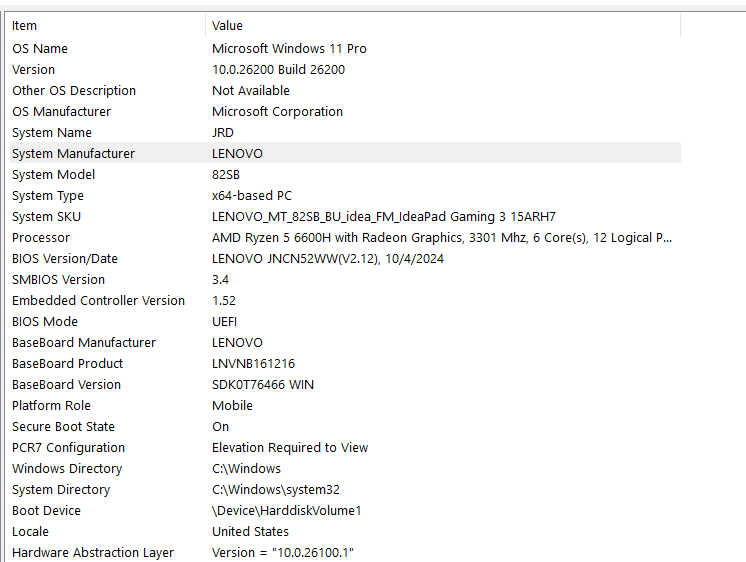This screenshot has height=562, width=746.
Task: Click the x64-based PC value
Action: 252,196
